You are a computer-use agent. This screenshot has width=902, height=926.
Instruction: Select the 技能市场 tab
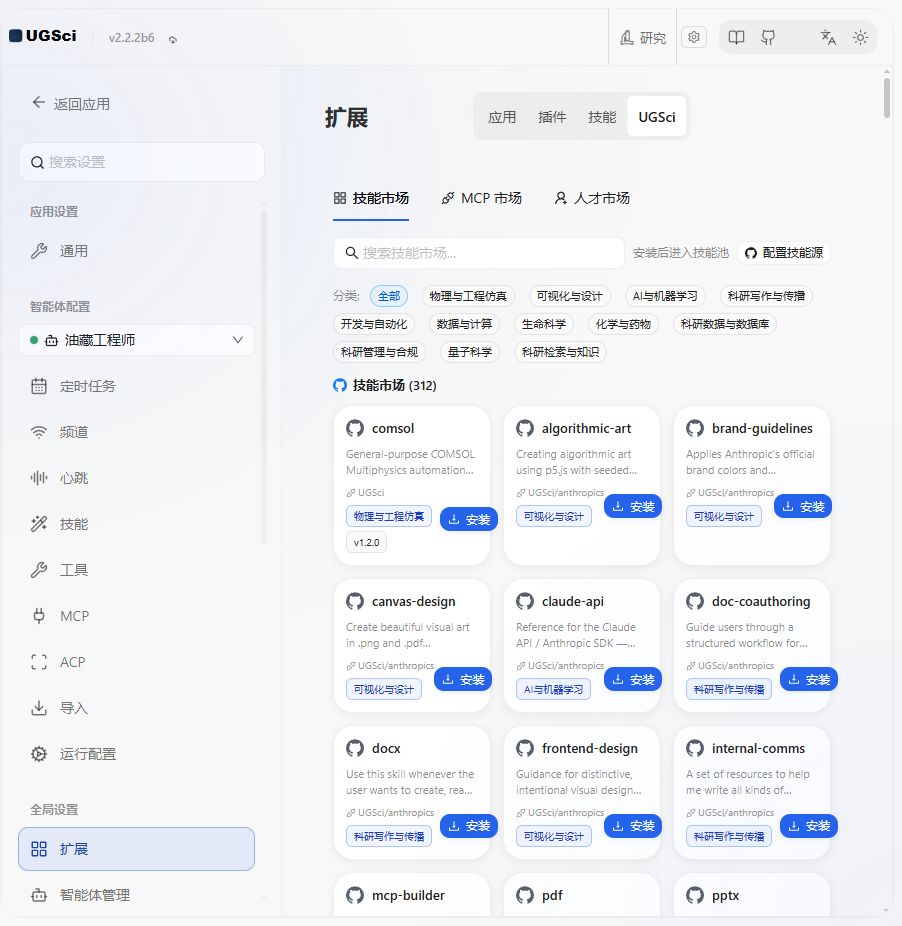[x=371, y=198]
